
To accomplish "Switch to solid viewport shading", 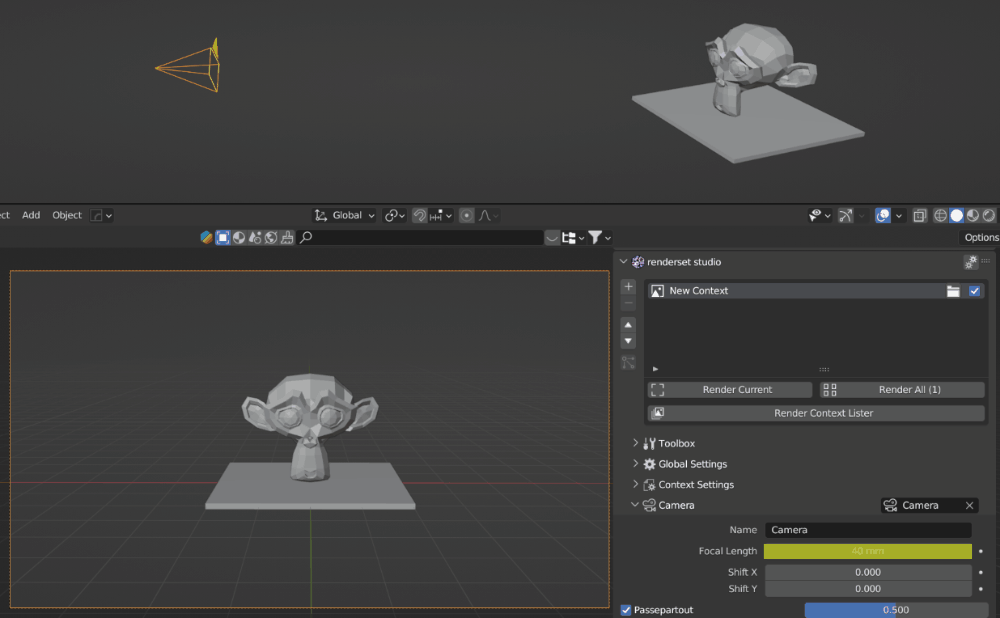I will coord(957,215).
